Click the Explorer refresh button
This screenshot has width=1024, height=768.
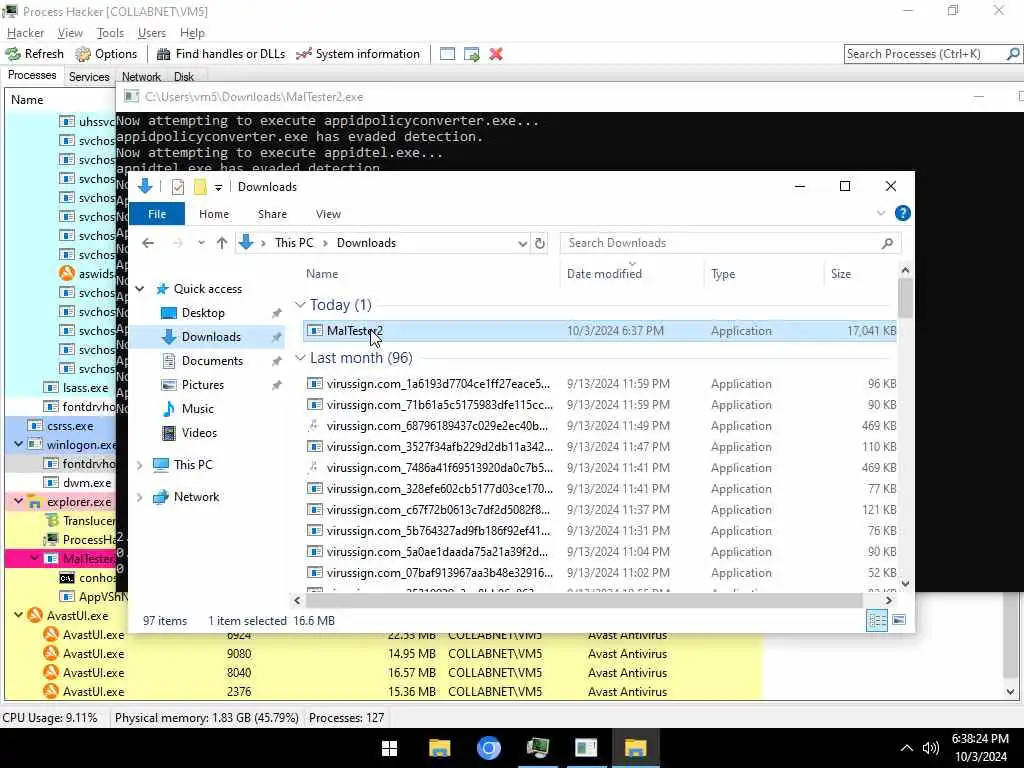(x=540, y=244)
